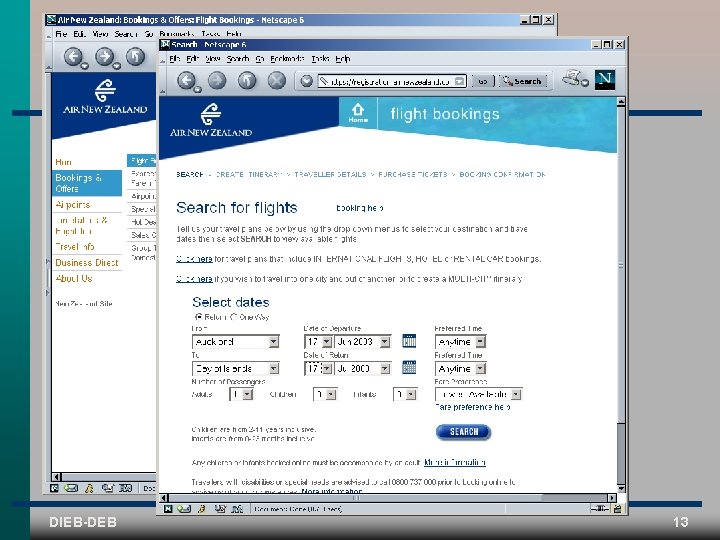Open File menu in Search window
Image resolution: width=720 pixels, height=540 pixels.
coord(174,58)
